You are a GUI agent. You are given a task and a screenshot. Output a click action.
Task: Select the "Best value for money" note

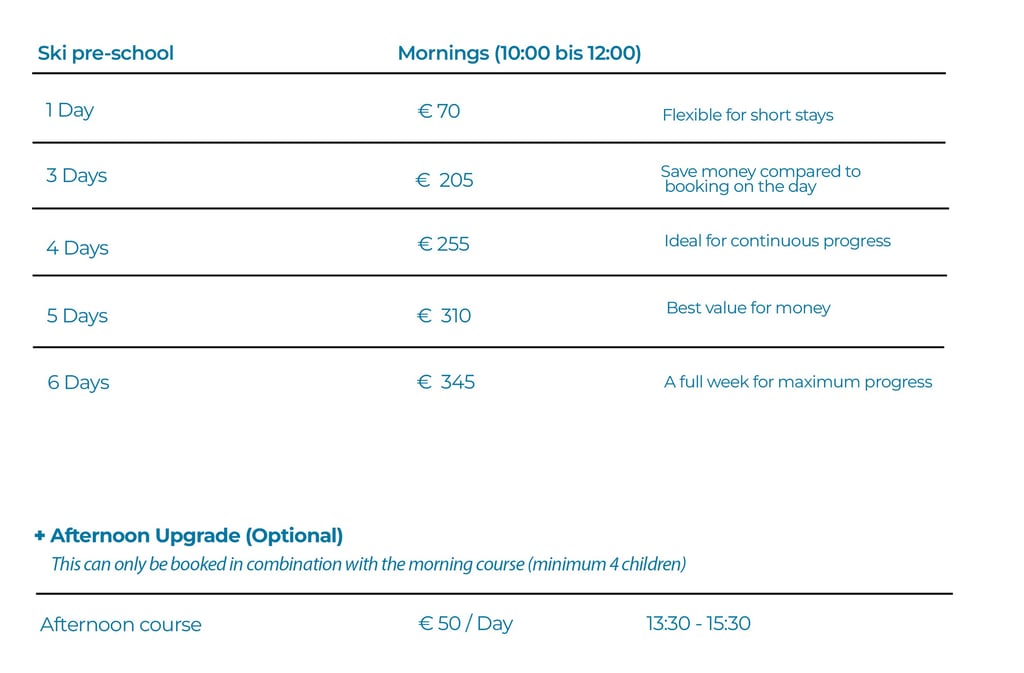(x=748, y=308)
